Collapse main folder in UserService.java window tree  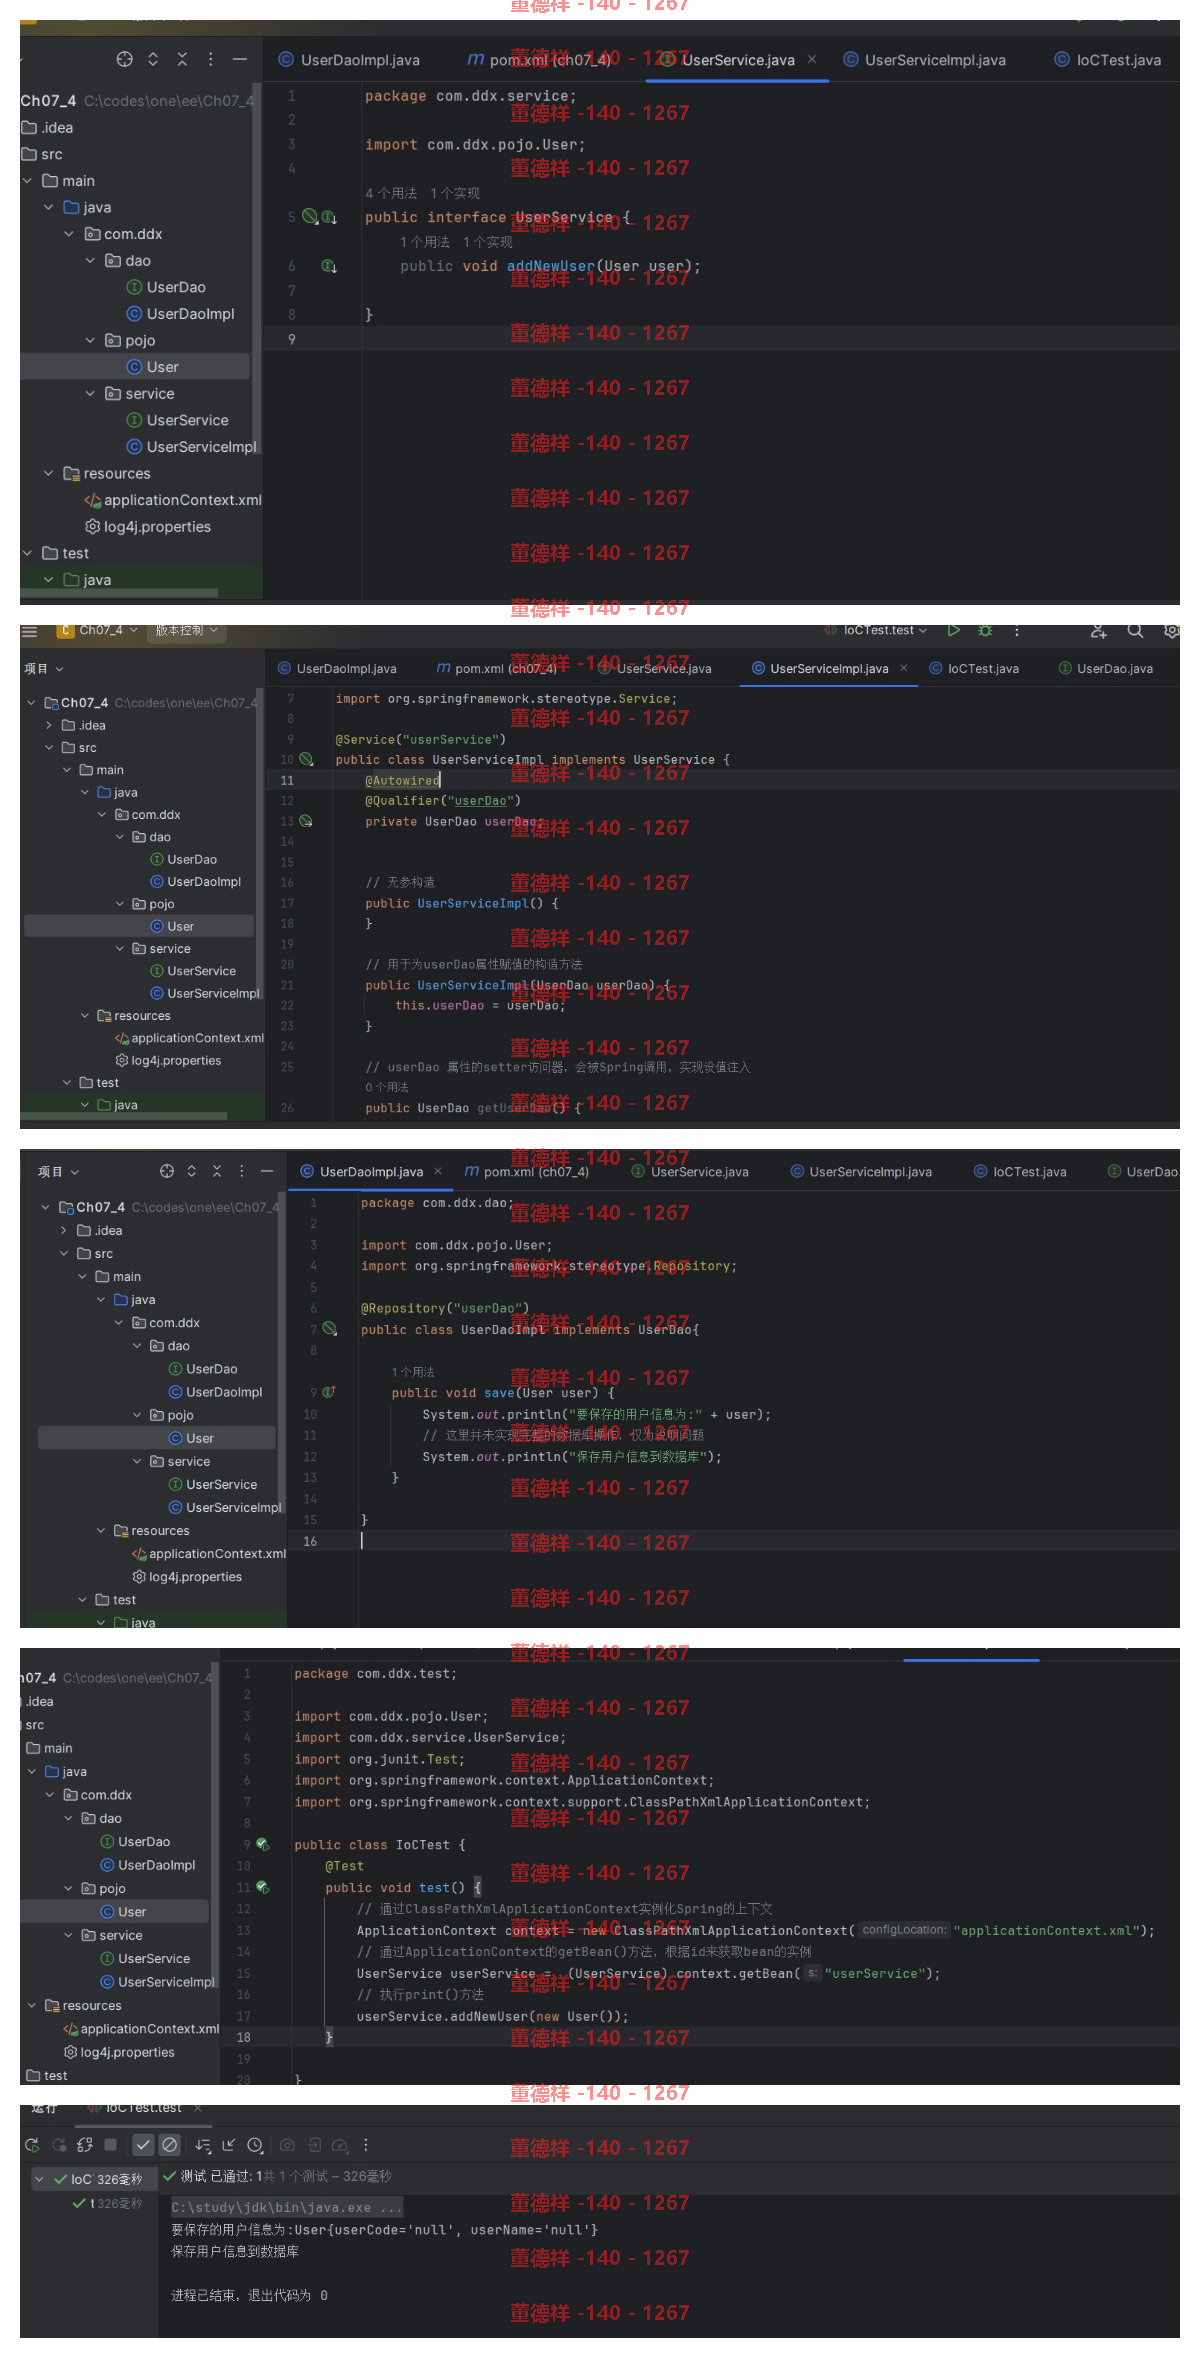point(28,181)
